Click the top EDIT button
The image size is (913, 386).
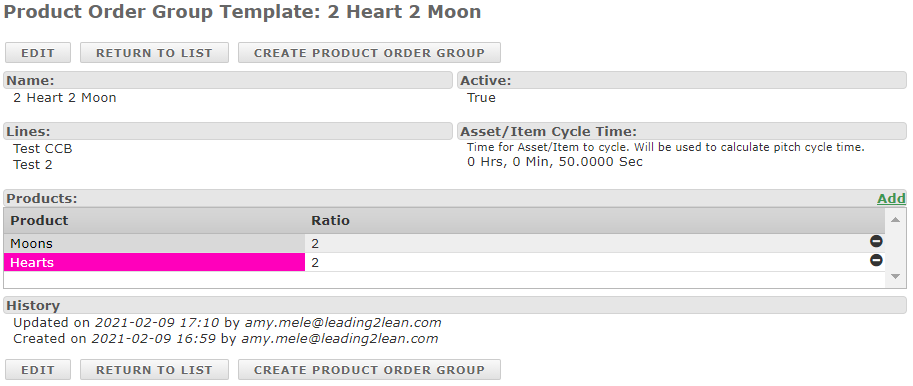38,52
